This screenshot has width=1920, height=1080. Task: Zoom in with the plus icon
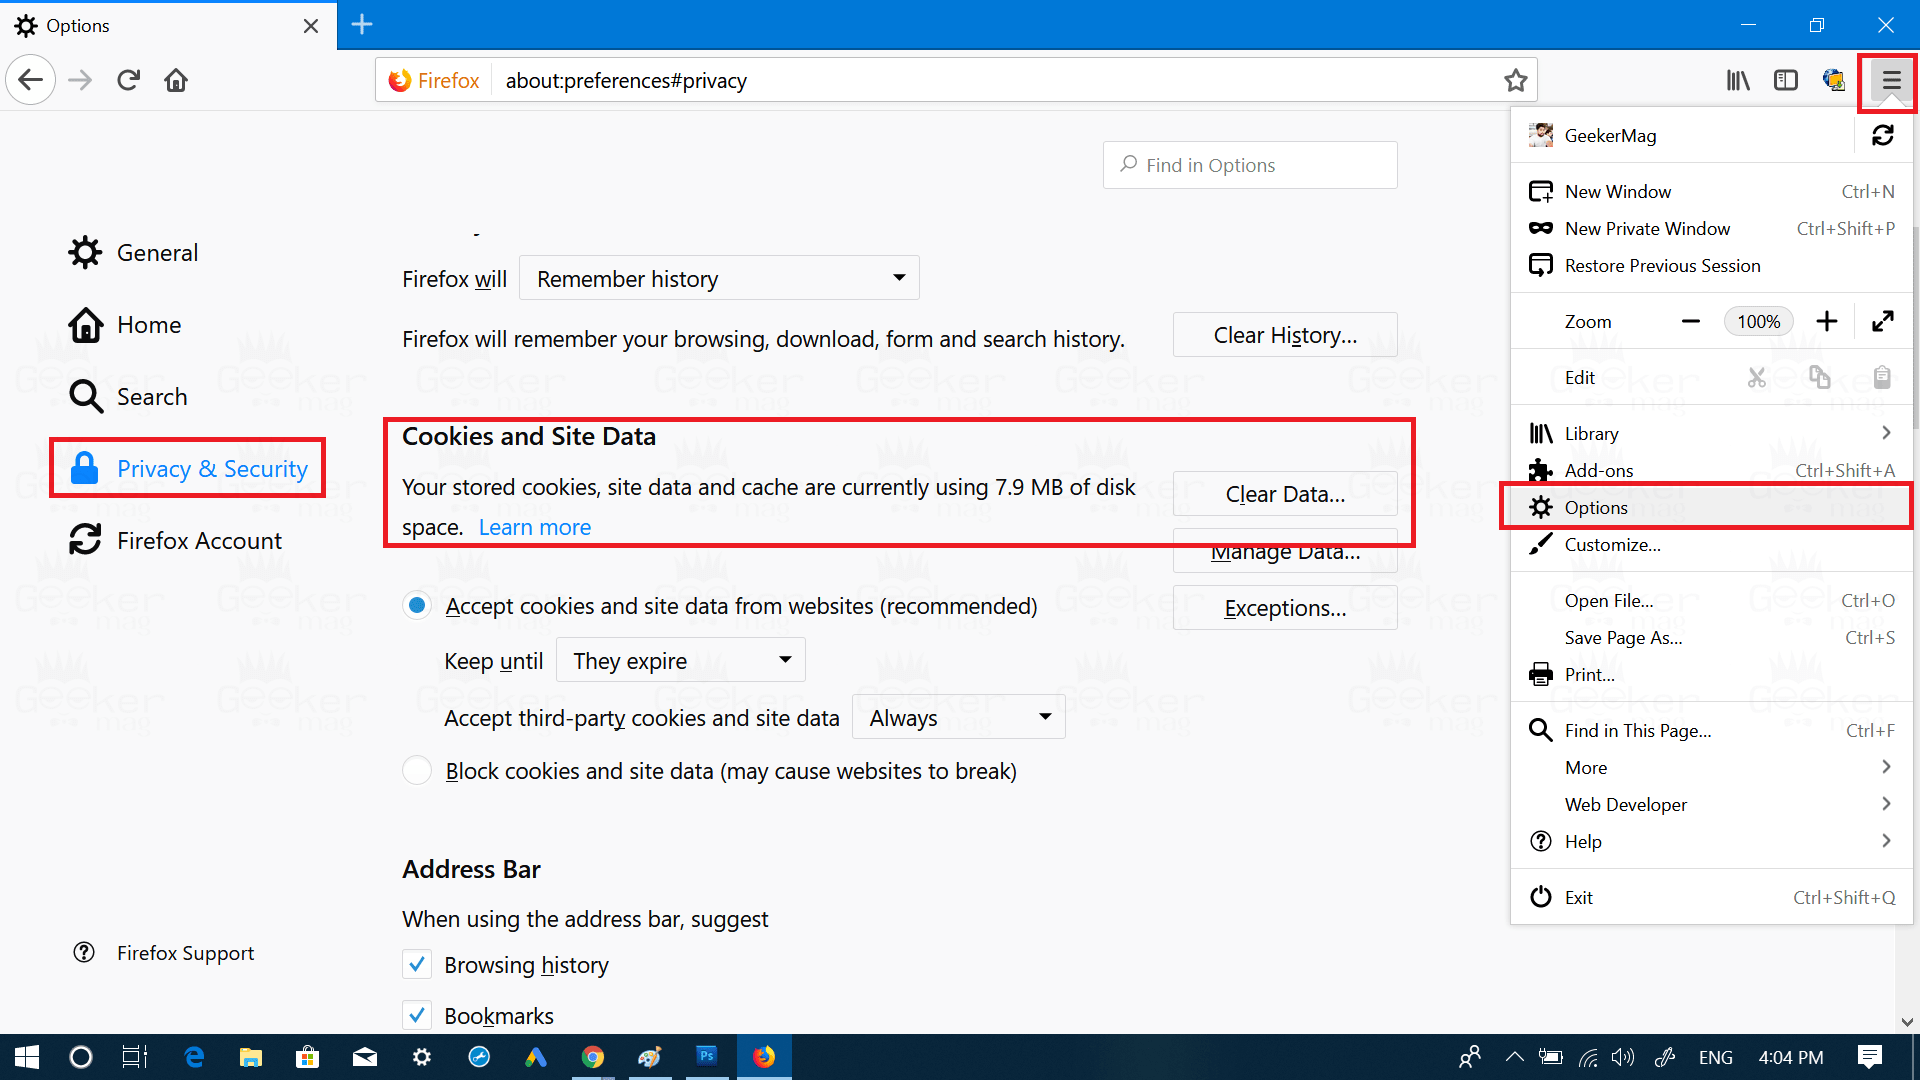coord(1827,321)
